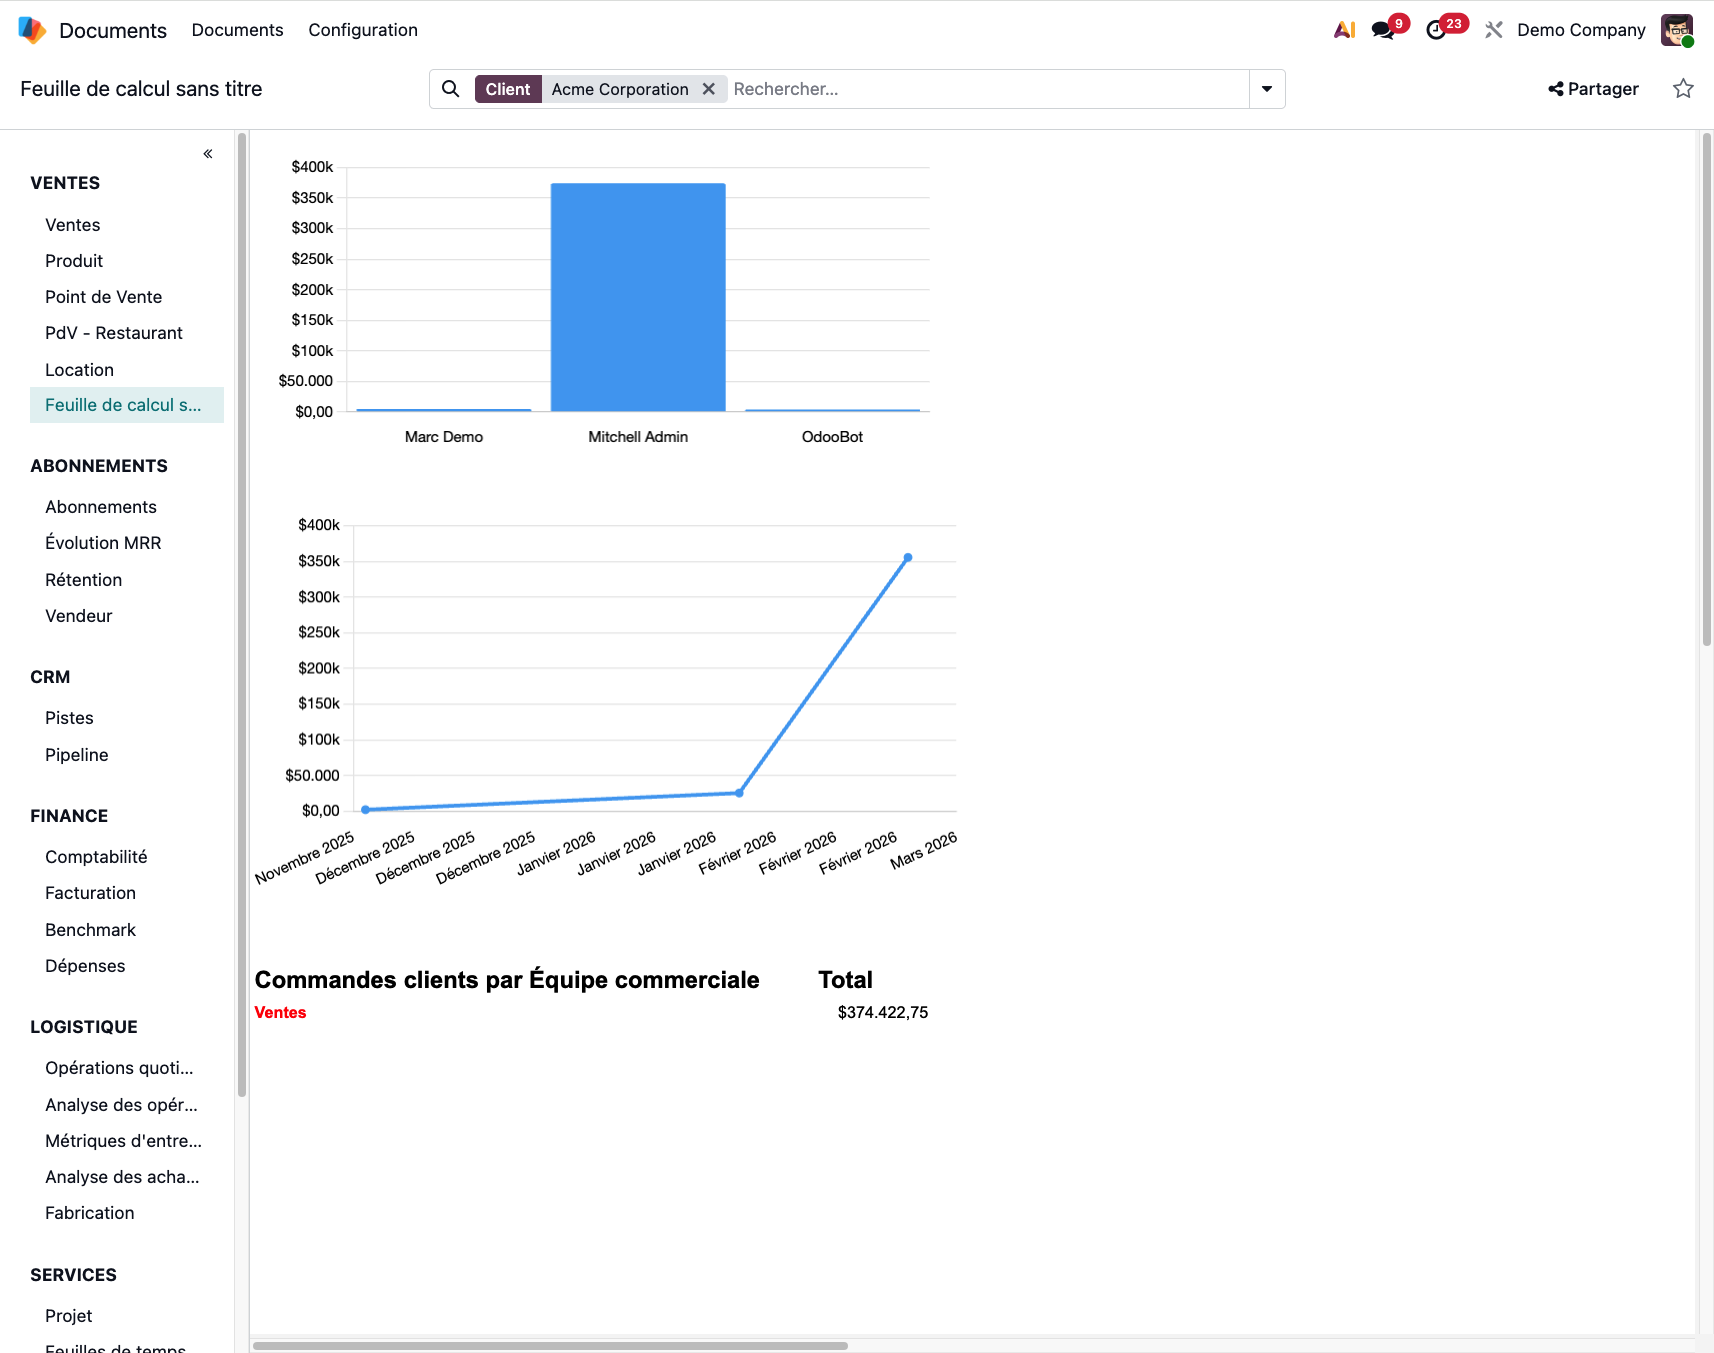Click the search magnifier icon

click(451, 89)
